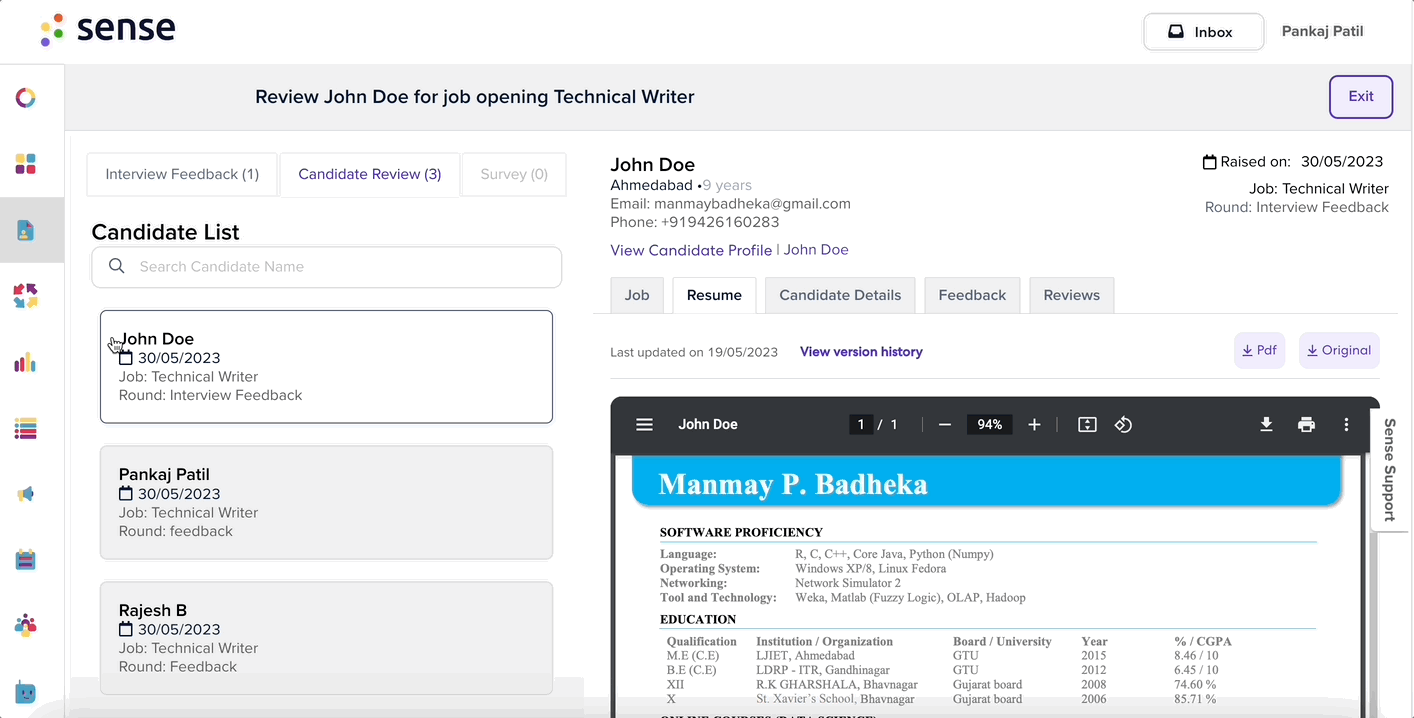Click the fit to page icon
Viewport: 1414px width, 718px height.
(1088, 425)
